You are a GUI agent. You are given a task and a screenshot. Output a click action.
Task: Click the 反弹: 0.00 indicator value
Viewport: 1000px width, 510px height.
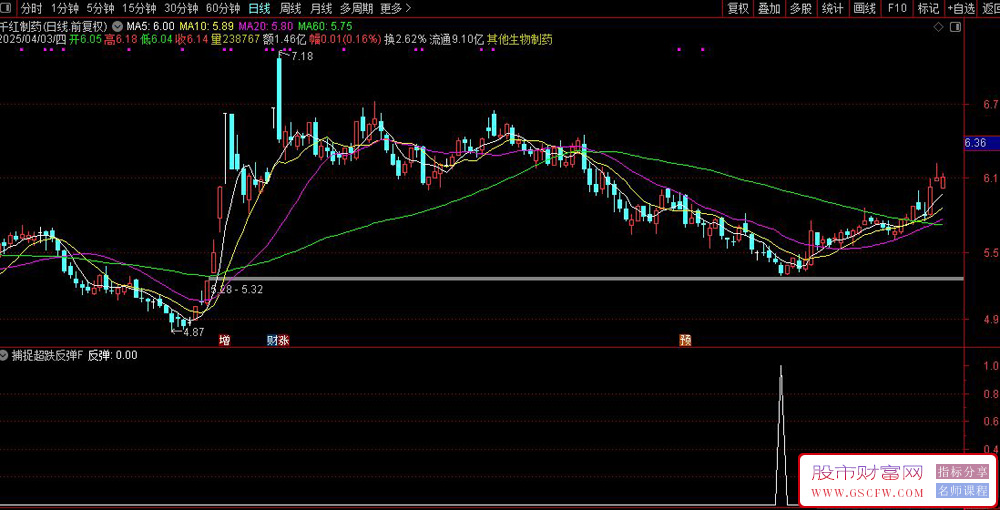click(x=112, y=355)
